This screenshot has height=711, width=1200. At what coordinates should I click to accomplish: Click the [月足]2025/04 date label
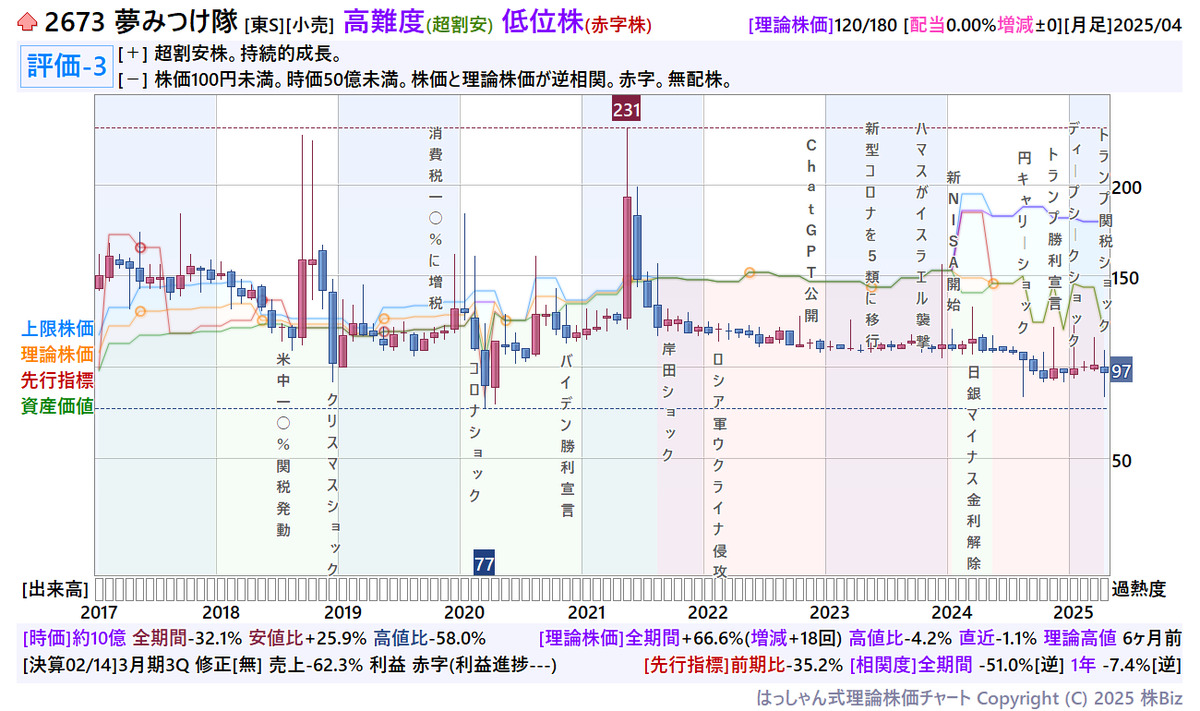pyautogui.click(x=1124, y=24)
